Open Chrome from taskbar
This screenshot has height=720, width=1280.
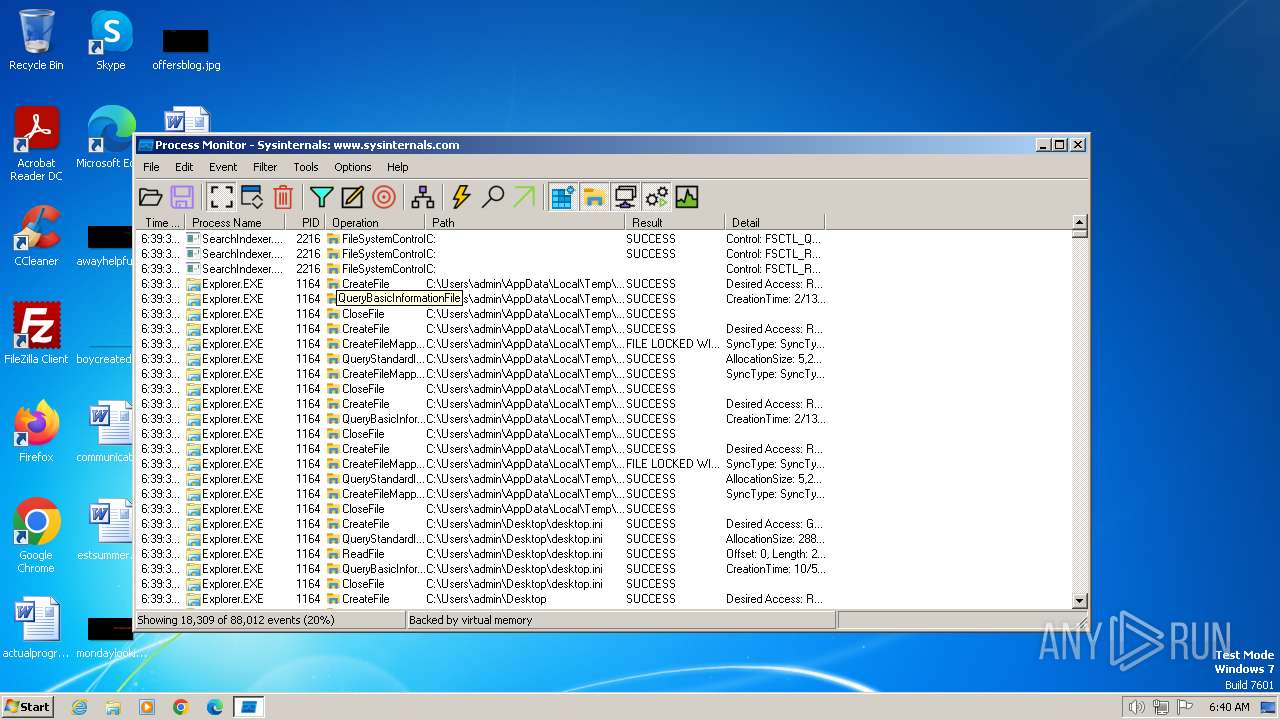click(x=181, y=707)
